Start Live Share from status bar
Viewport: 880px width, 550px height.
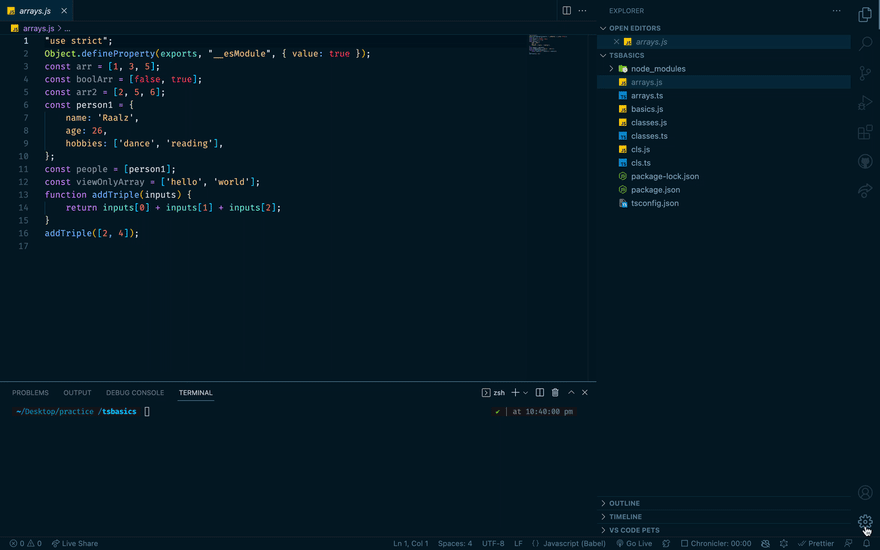pyautogui.click(x=75, y=543)
